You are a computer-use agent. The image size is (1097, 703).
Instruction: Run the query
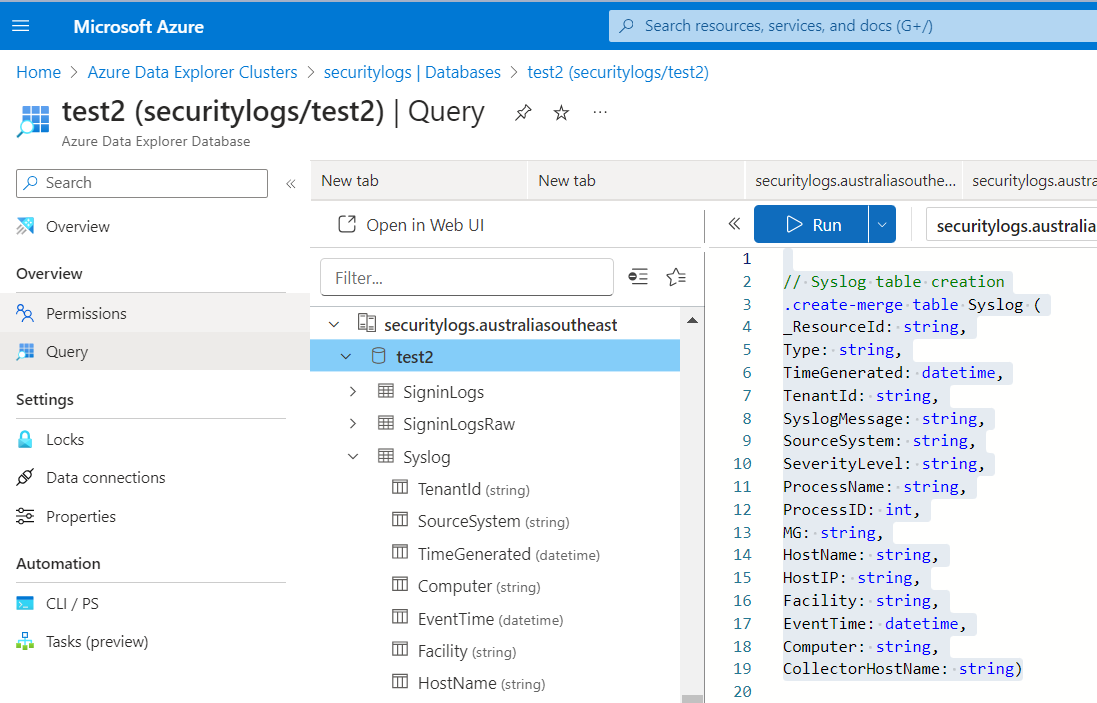point(812,225)
